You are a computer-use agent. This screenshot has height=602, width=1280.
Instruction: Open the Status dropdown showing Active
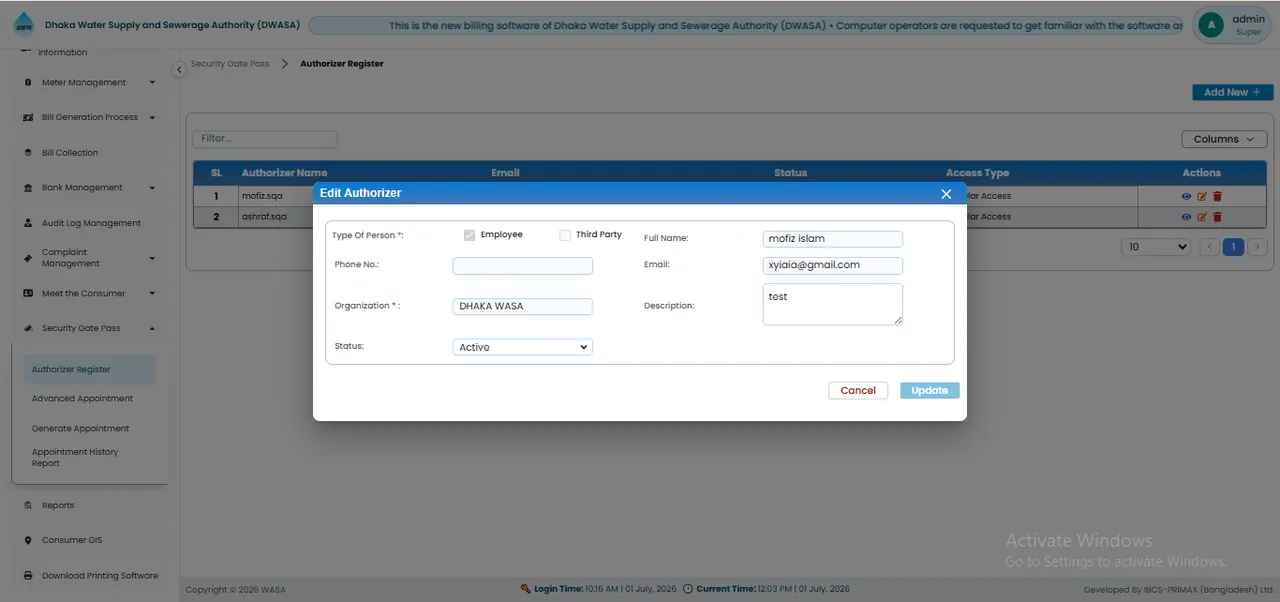[x=523, y=347]
